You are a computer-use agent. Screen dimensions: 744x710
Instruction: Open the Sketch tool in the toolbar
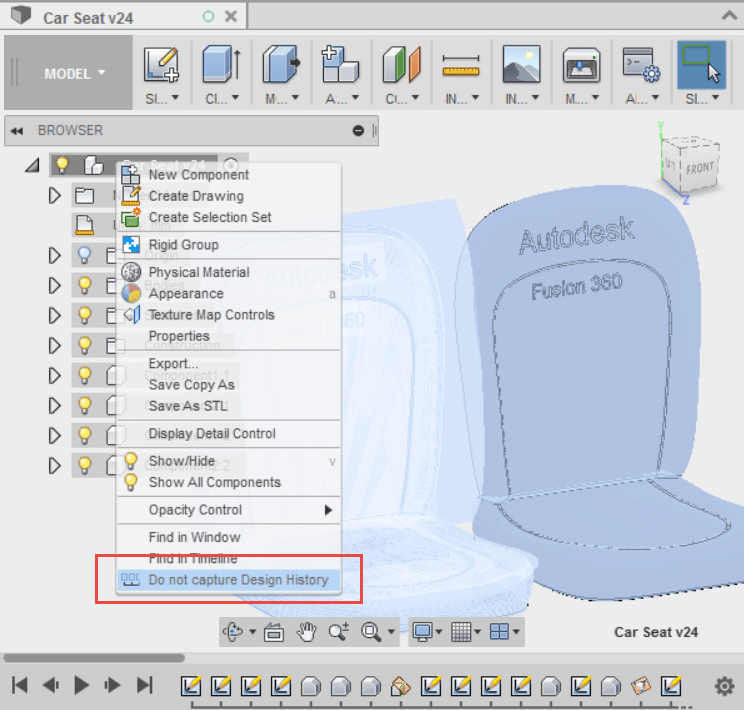pos(161,64)
